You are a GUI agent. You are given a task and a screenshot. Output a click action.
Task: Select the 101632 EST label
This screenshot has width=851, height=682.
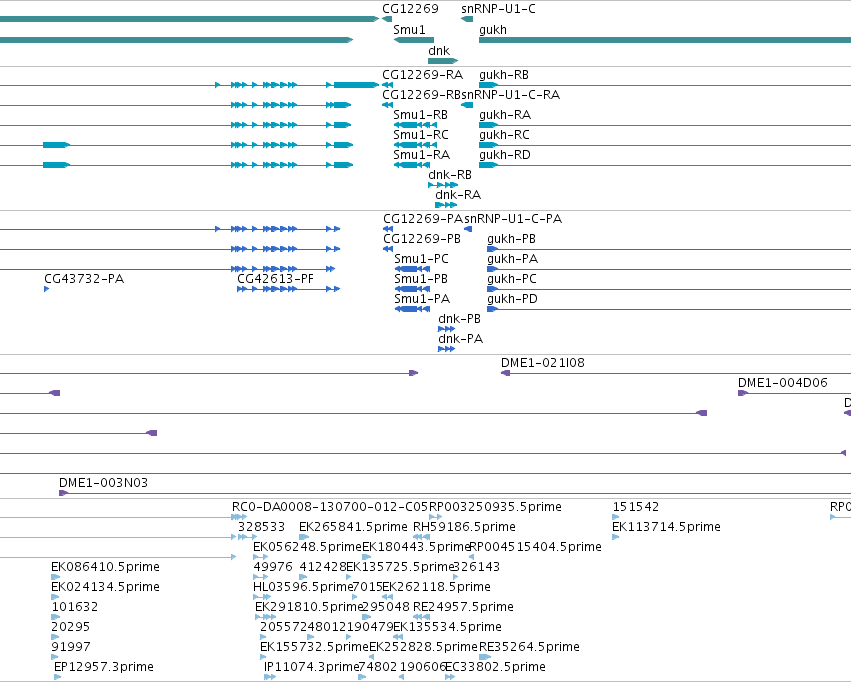(75, 608)
